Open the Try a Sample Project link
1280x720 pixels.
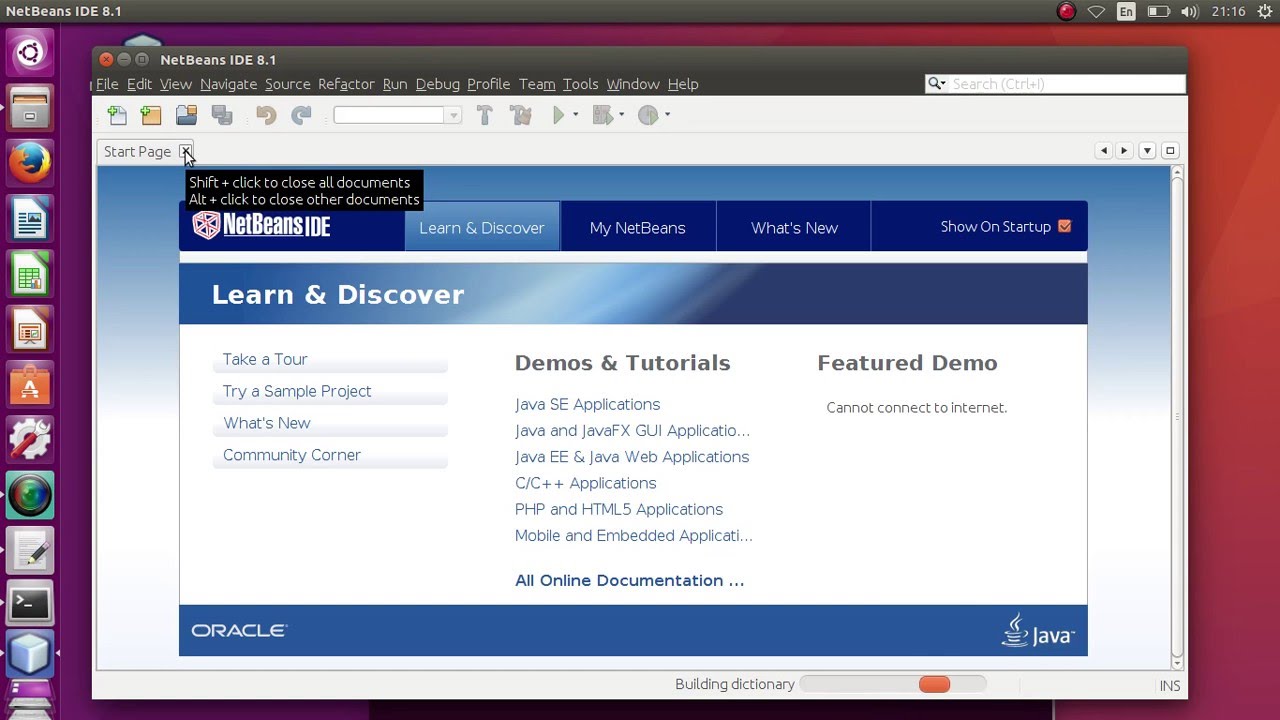click(x=297, y=391)
